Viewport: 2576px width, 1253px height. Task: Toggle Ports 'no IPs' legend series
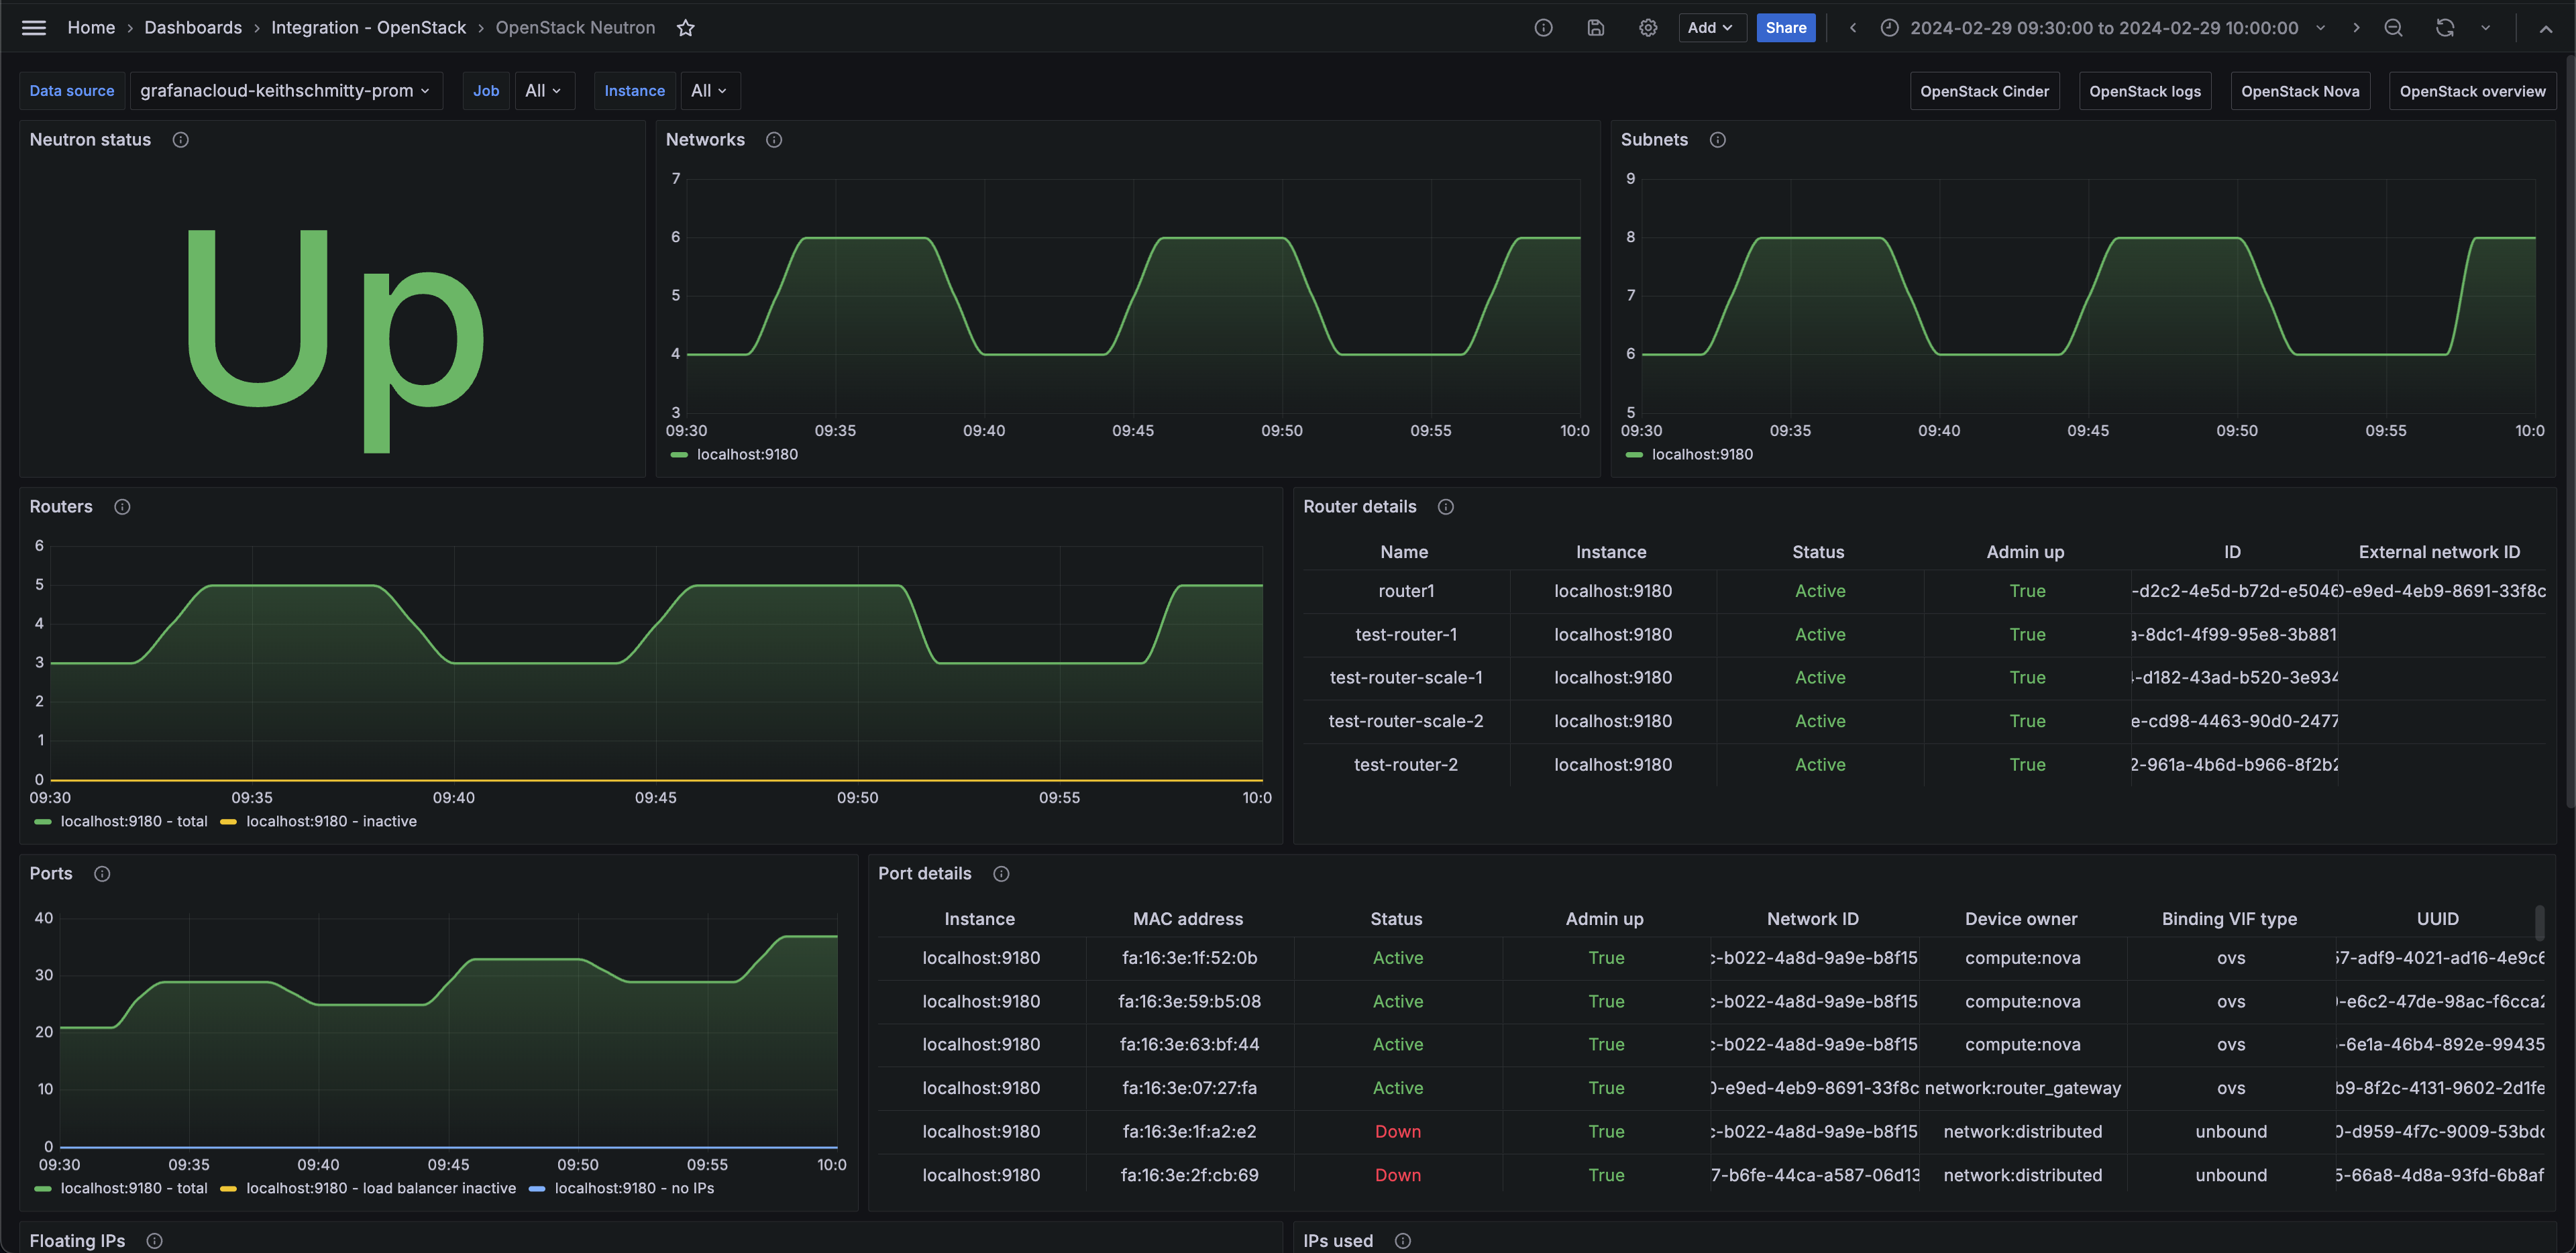point(633,1189)
